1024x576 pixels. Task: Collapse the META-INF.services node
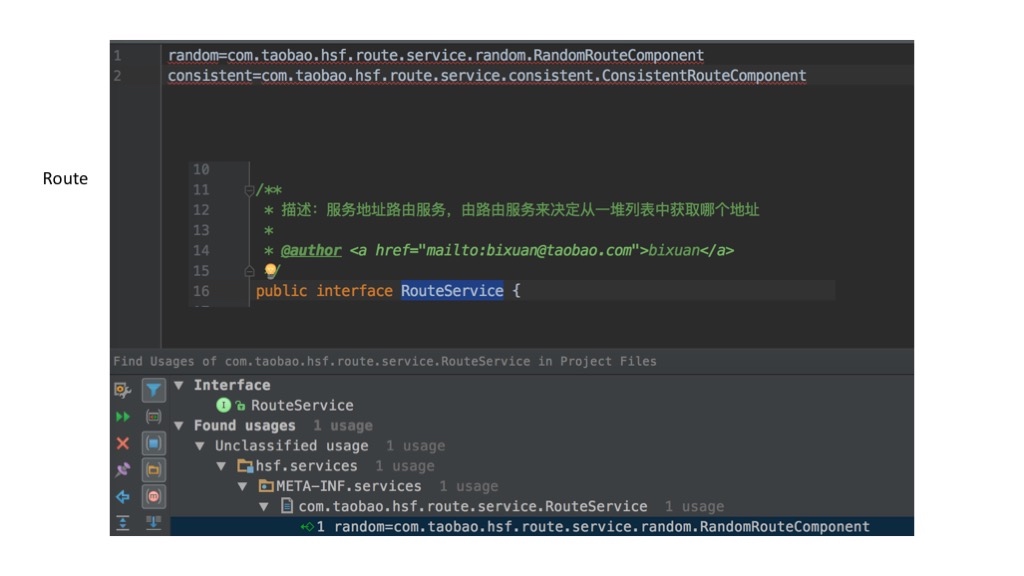[x=242, y=487]
